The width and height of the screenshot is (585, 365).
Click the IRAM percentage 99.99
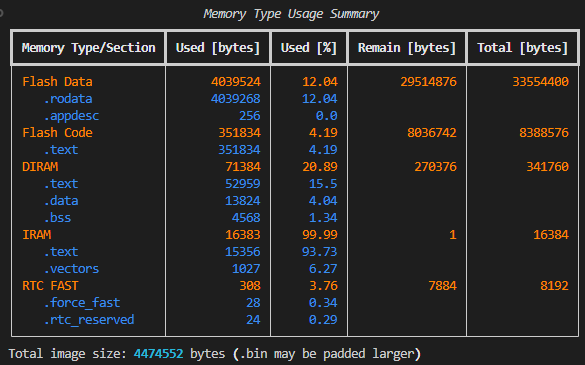[x=320, y=235]
